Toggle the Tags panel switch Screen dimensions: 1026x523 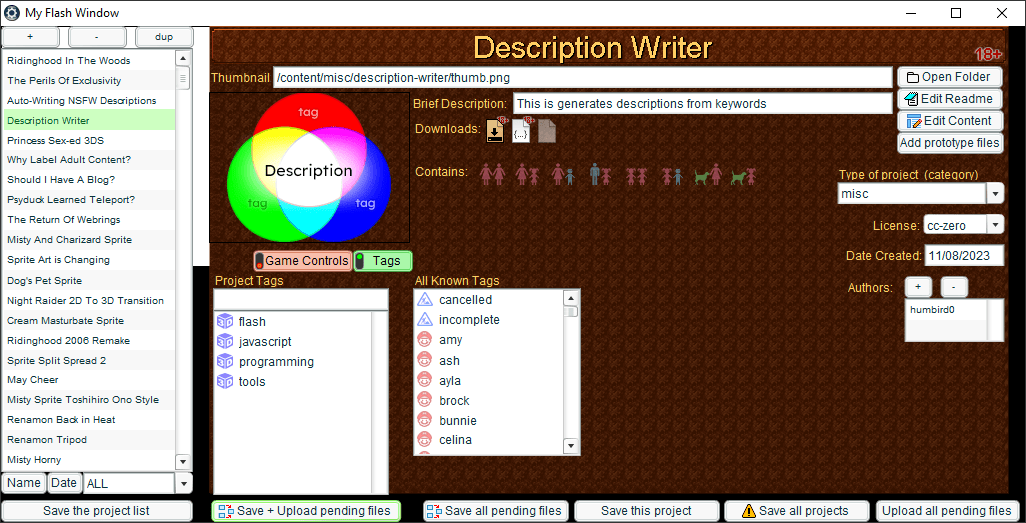point(383,261)
